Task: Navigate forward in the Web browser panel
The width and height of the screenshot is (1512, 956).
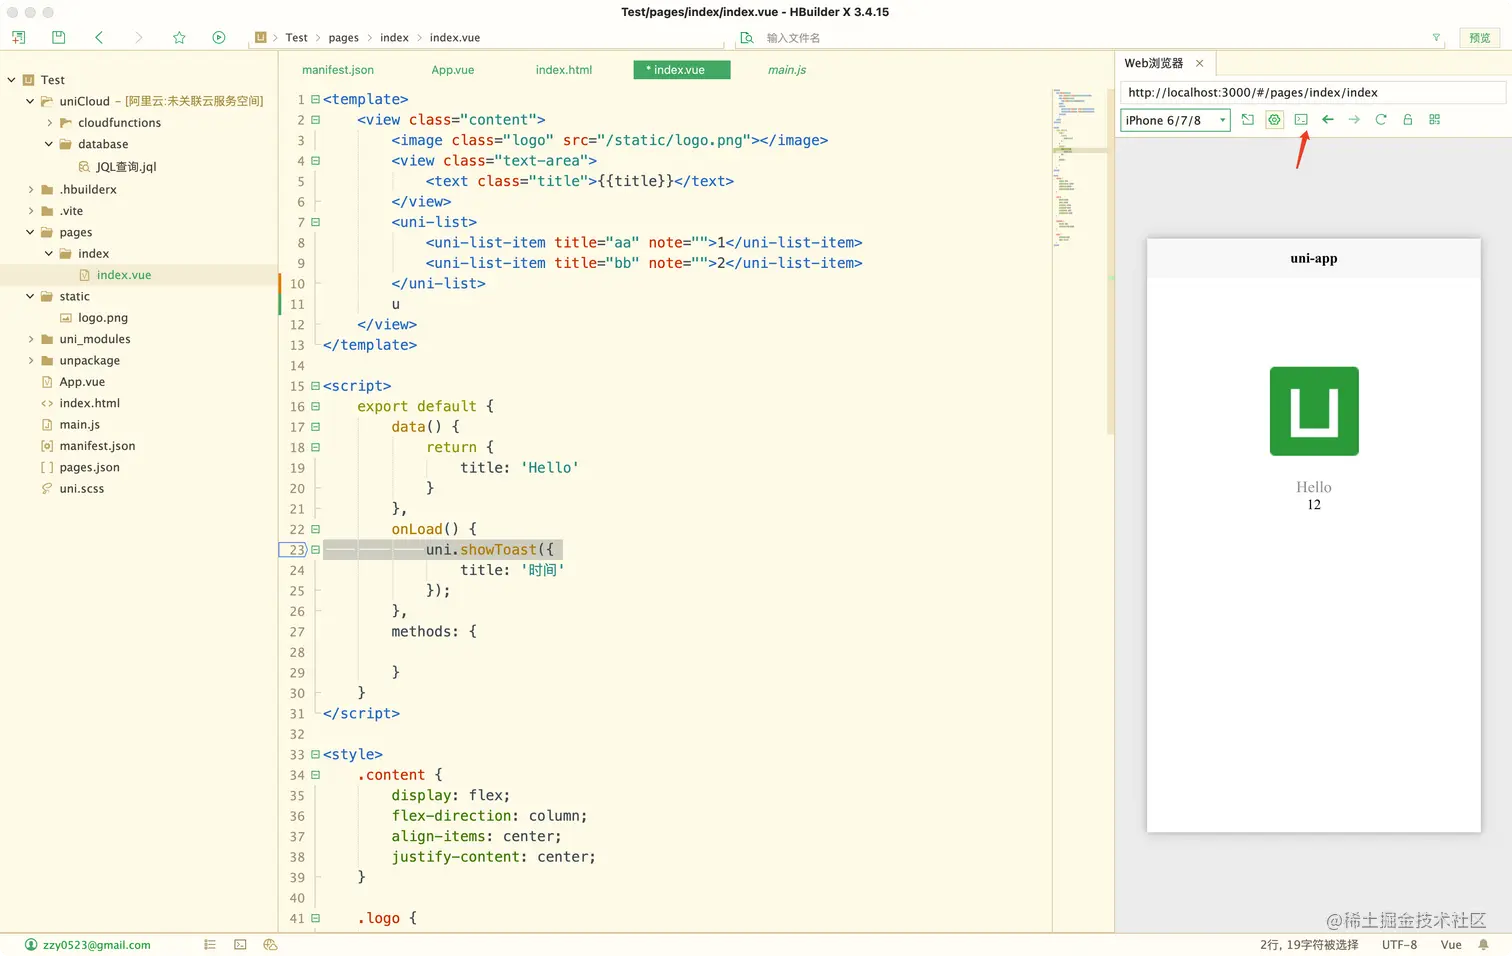Action: pos(1354,119)
